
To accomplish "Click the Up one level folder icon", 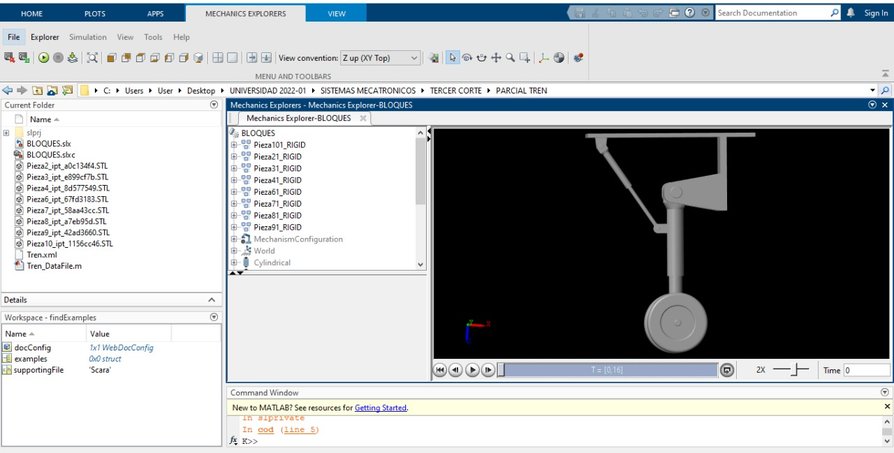I will pos(37,90).
